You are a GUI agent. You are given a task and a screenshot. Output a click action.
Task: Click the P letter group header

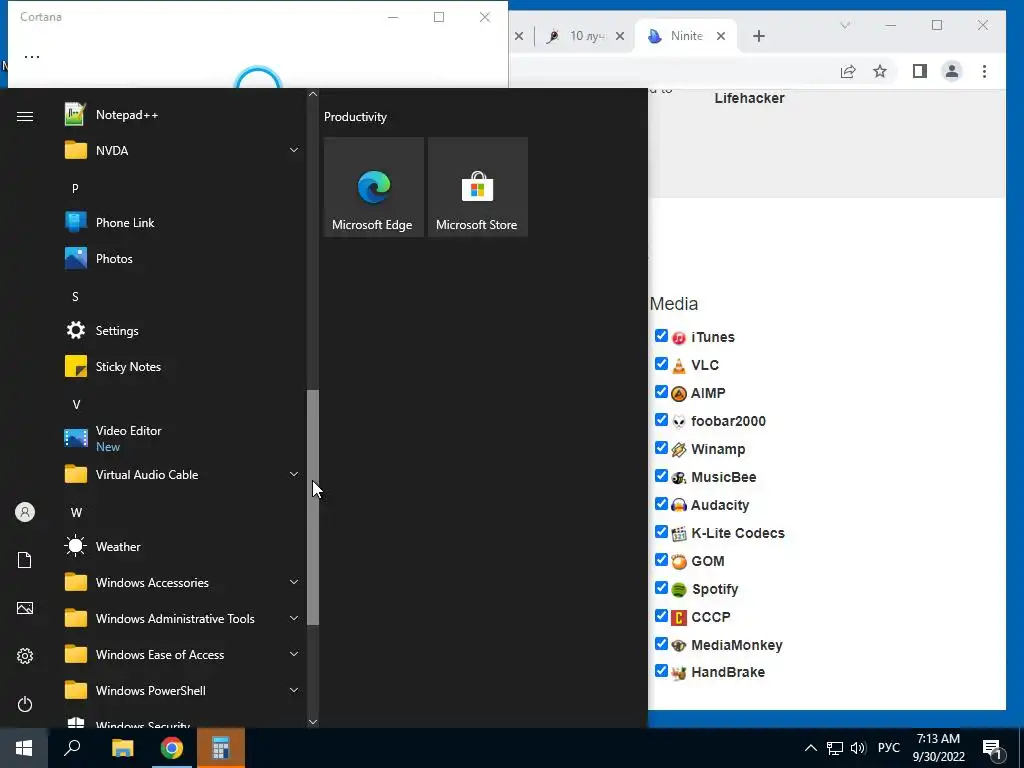[75, 188]
